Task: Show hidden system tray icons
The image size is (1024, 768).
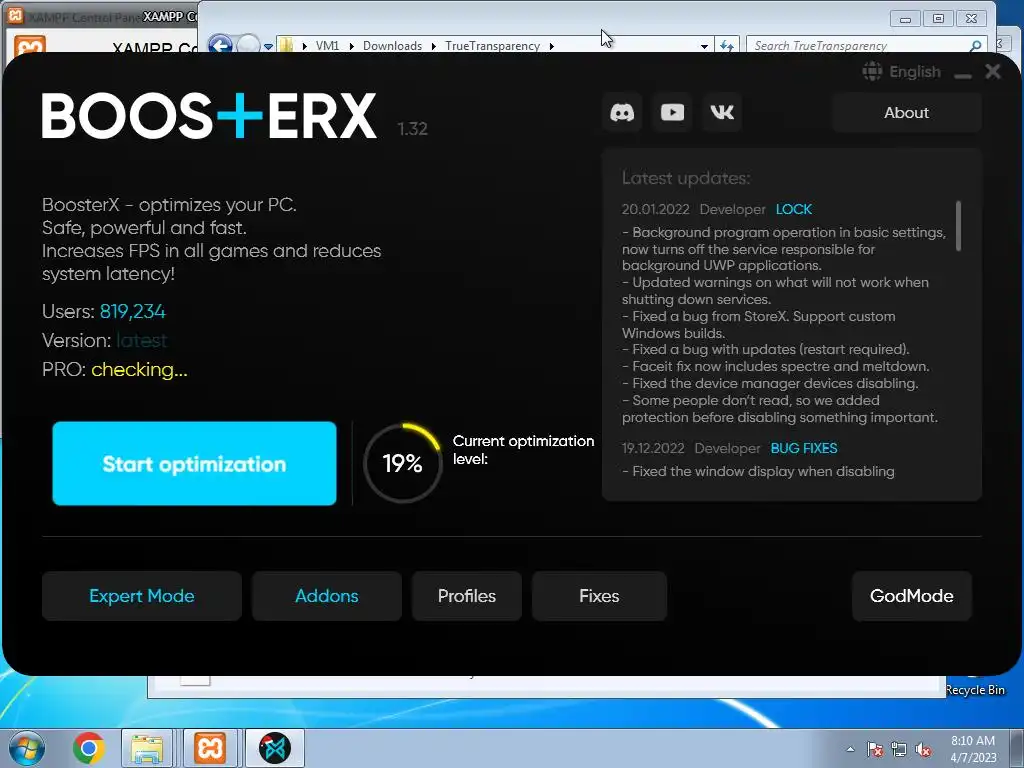Action: (x=850, y=749)
